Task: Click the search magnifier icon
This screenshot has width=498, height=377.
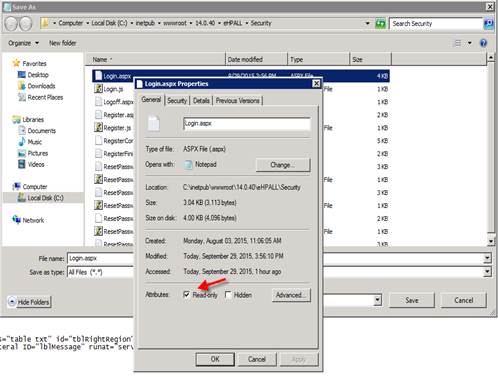Action: tap(488, 24)
